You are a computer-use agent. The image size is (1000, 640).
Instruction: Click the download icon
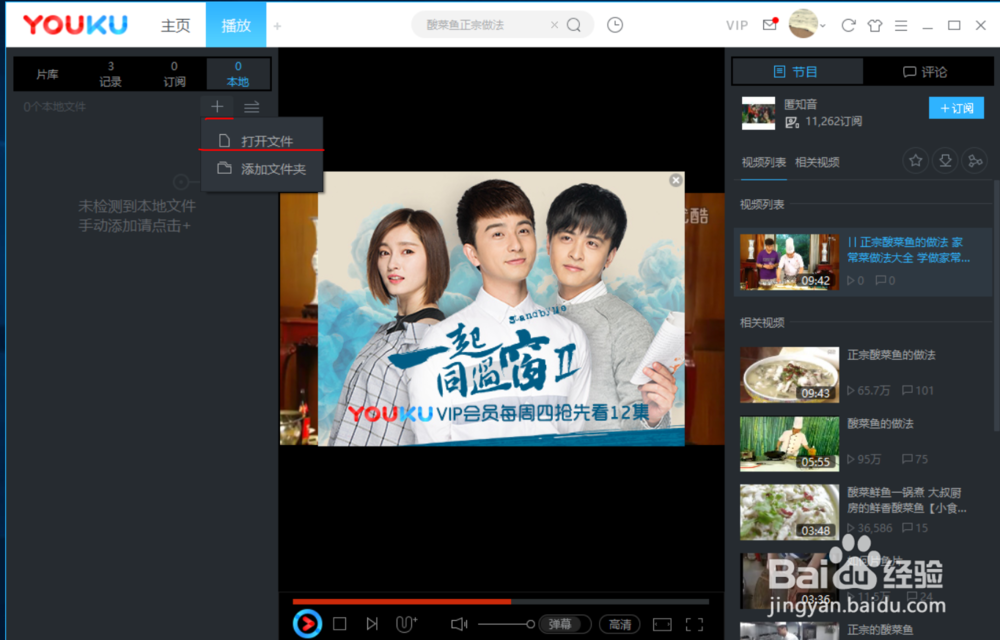pyautogui.click(x=945, y=161)
